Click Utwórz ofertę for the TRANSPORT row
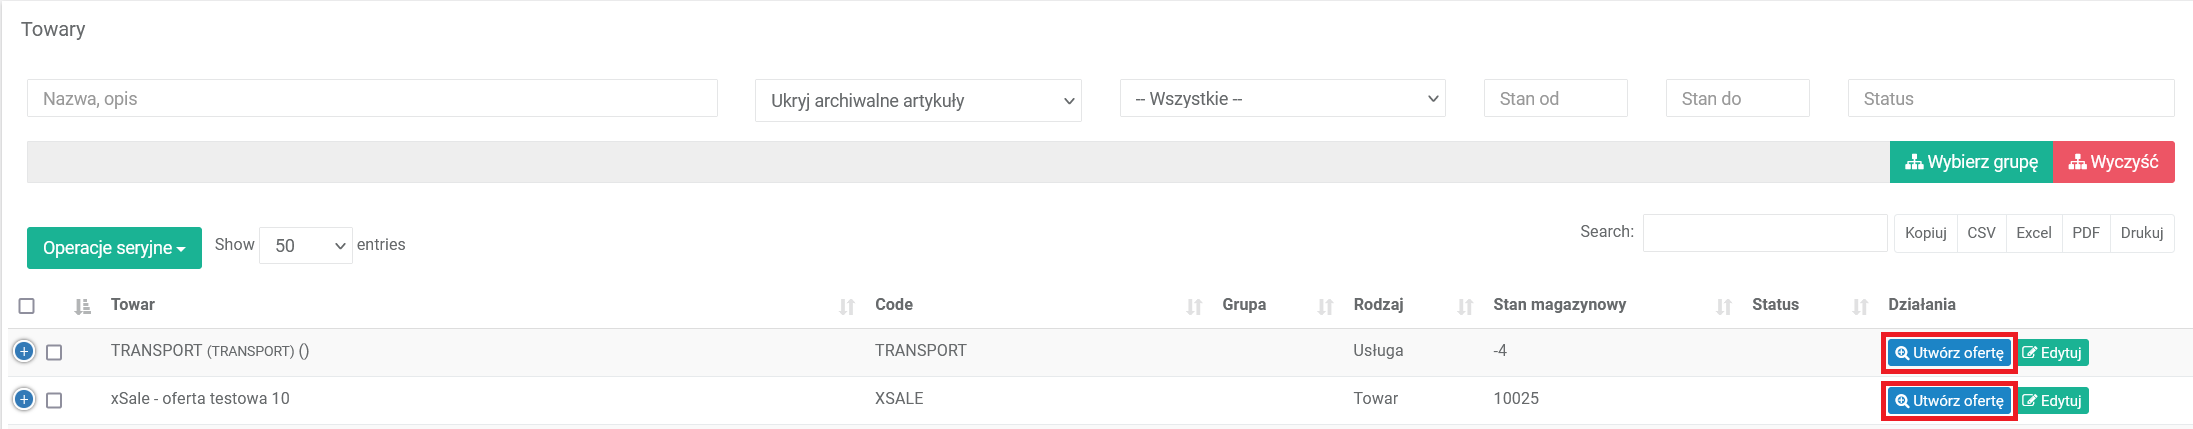This screenshot has height=429, width=2193. pyautogui.click(x=1949, y=353)
